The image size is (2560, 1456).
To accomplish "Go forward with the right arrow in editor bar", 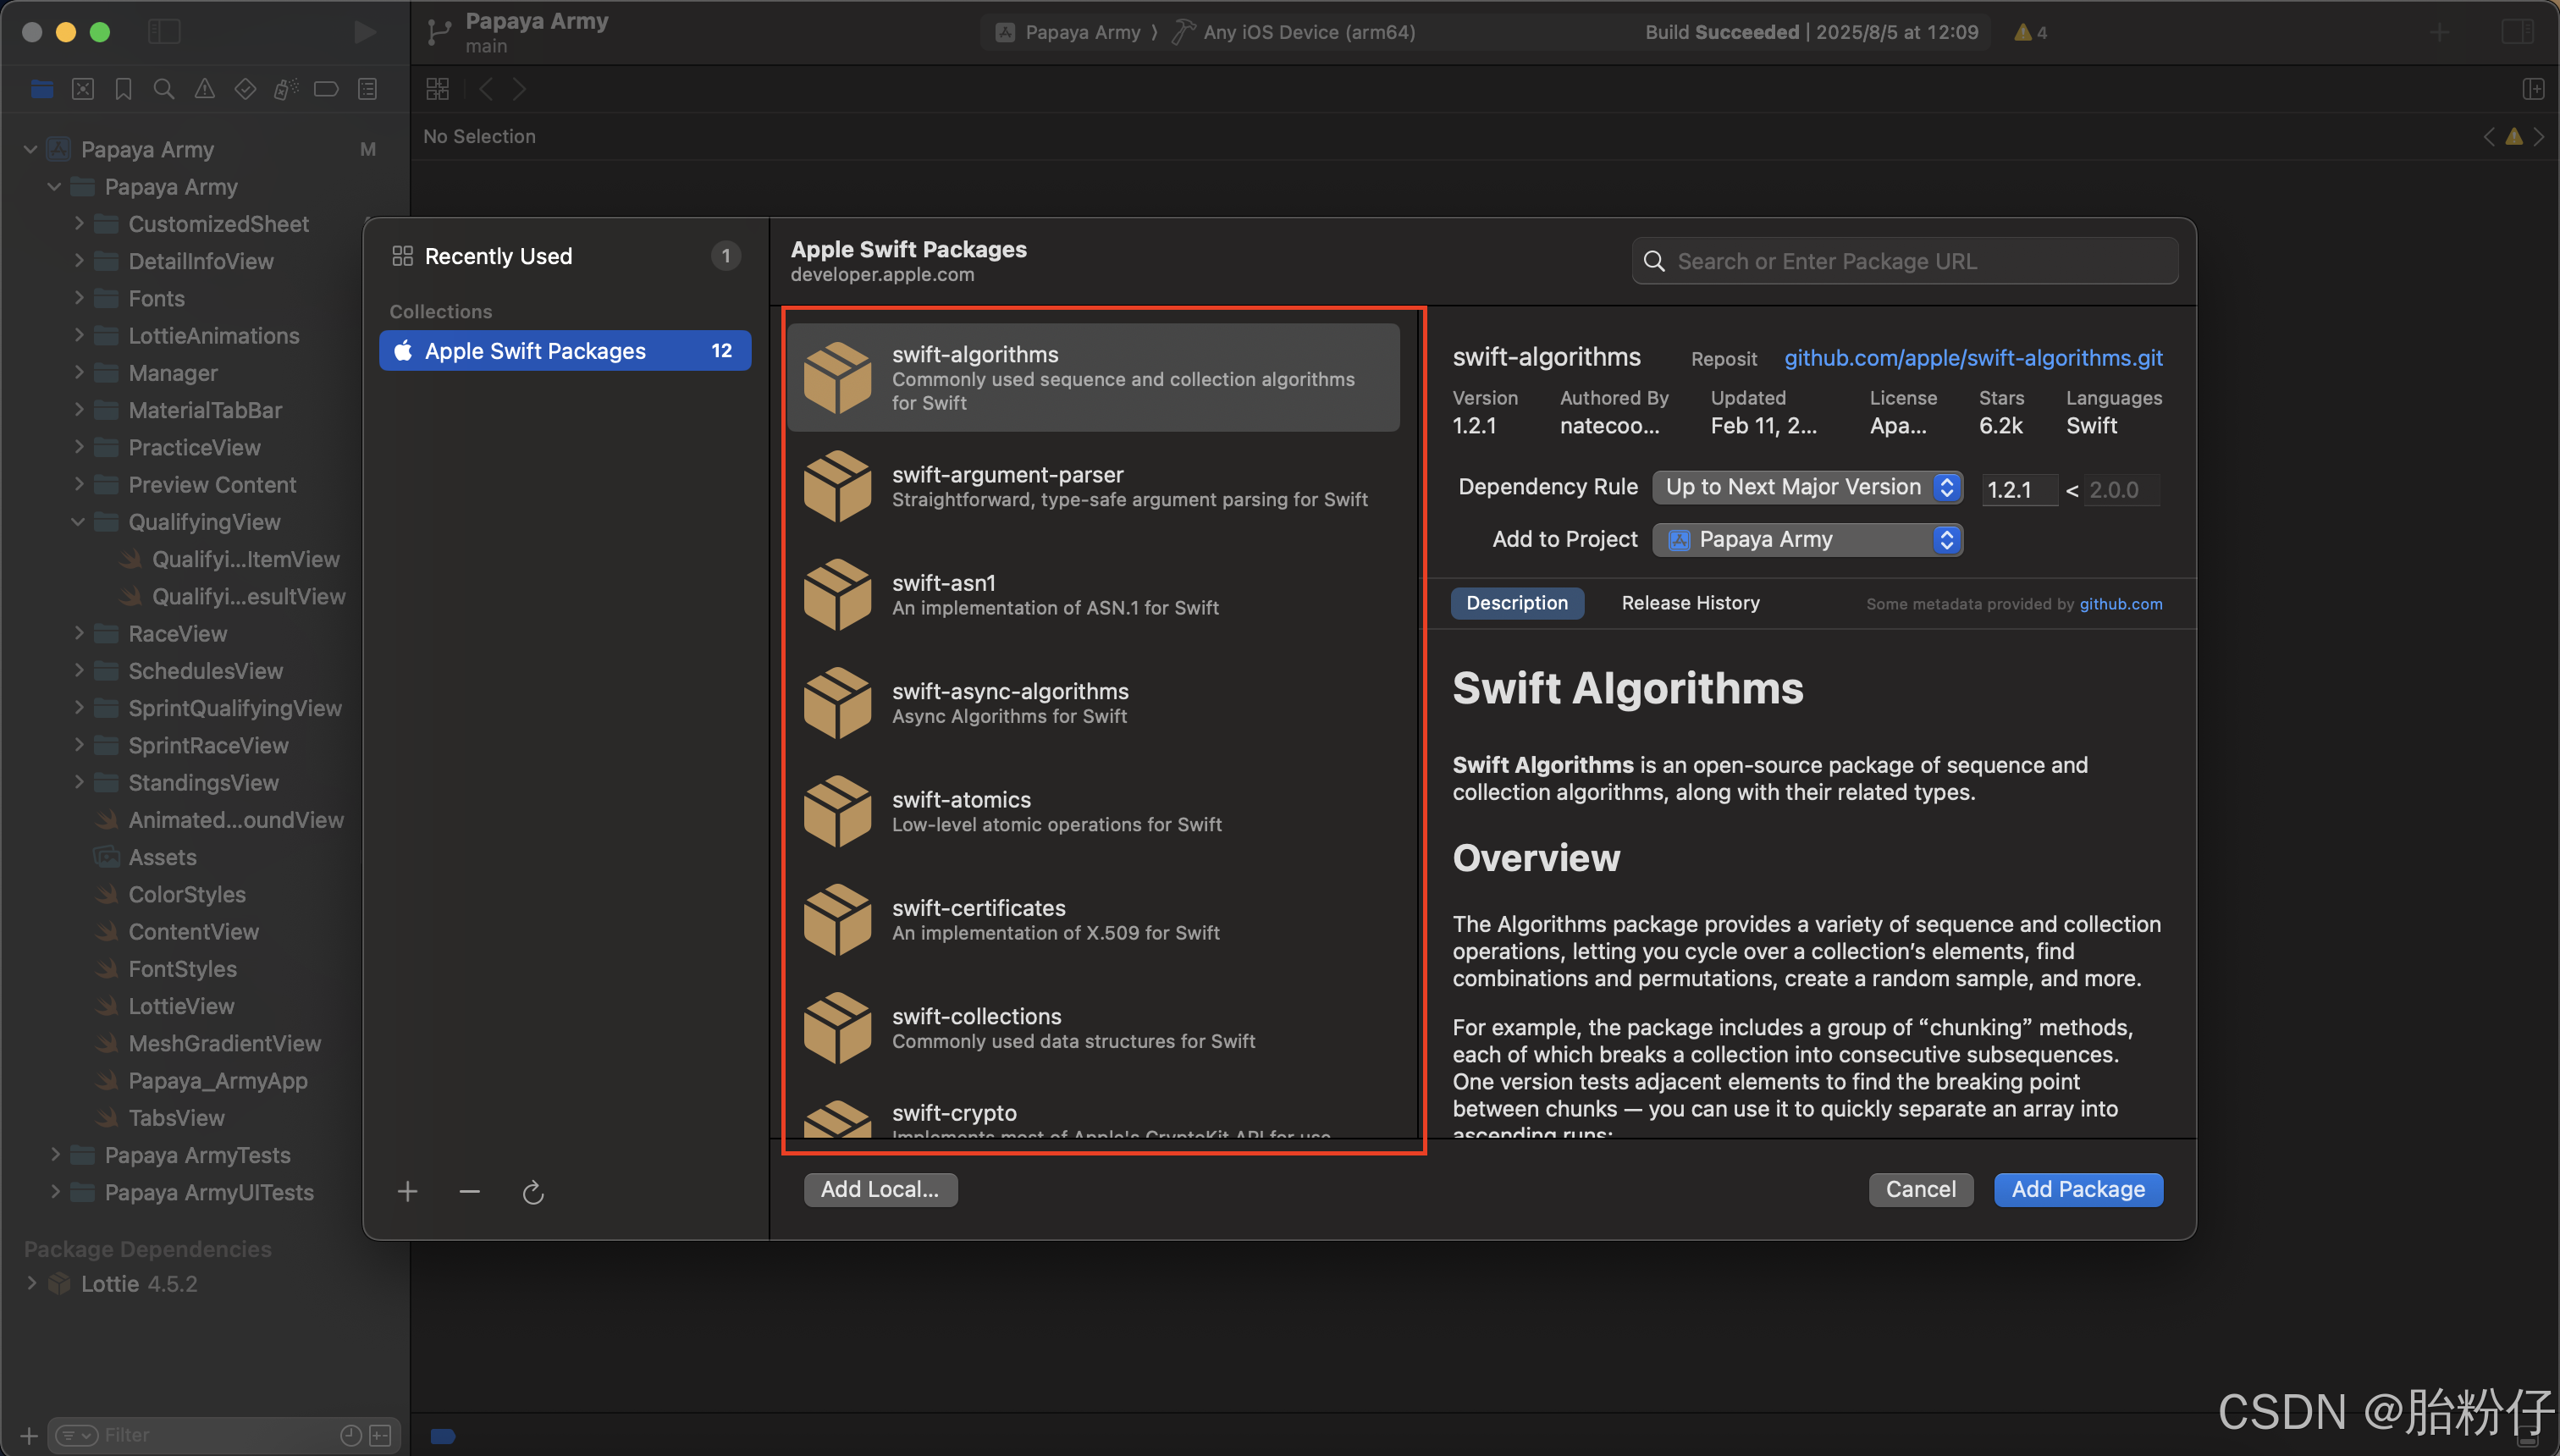I will (519, 89).
